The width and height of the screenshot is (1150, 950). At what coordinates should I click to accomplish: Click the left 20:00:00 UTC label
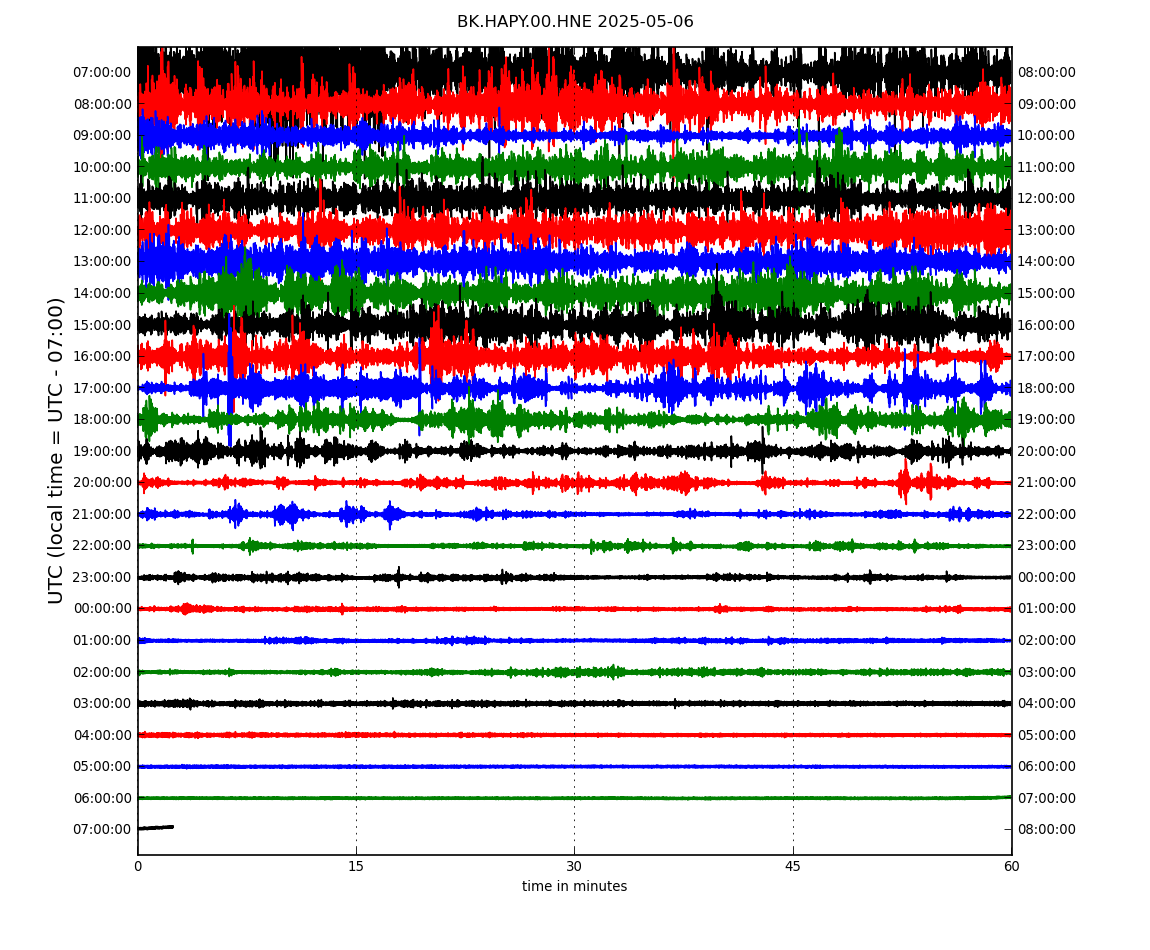[x=102, y=483]
